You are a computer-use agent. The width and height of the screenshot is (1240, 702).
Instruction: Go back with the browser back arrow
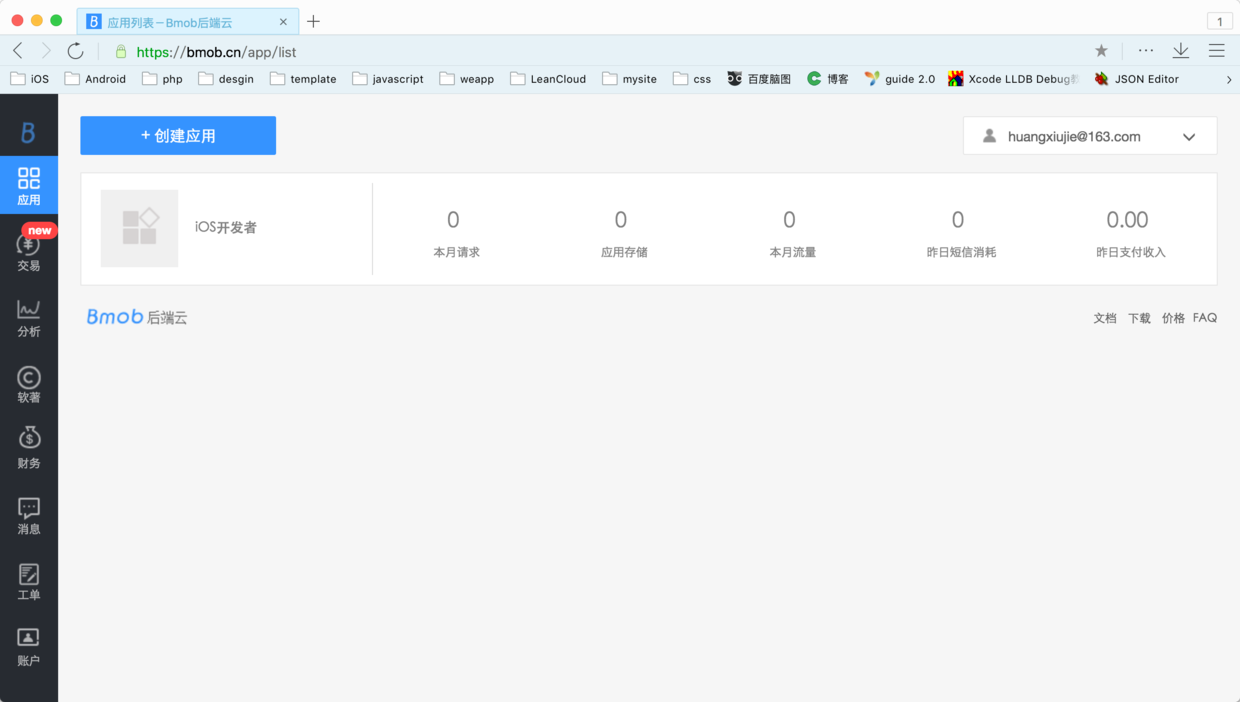coord(18,51)
